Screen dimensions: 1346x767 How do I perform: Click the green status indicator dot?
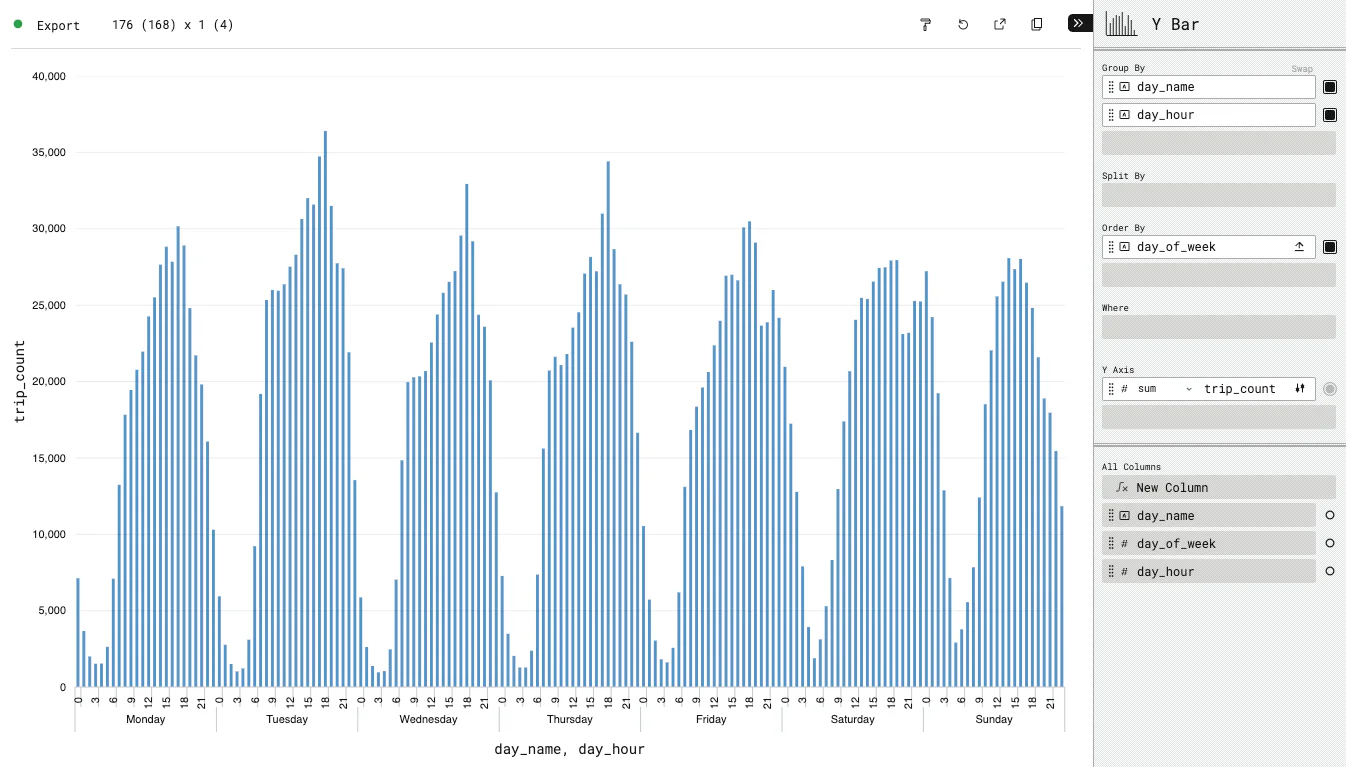tap(18, 24)
